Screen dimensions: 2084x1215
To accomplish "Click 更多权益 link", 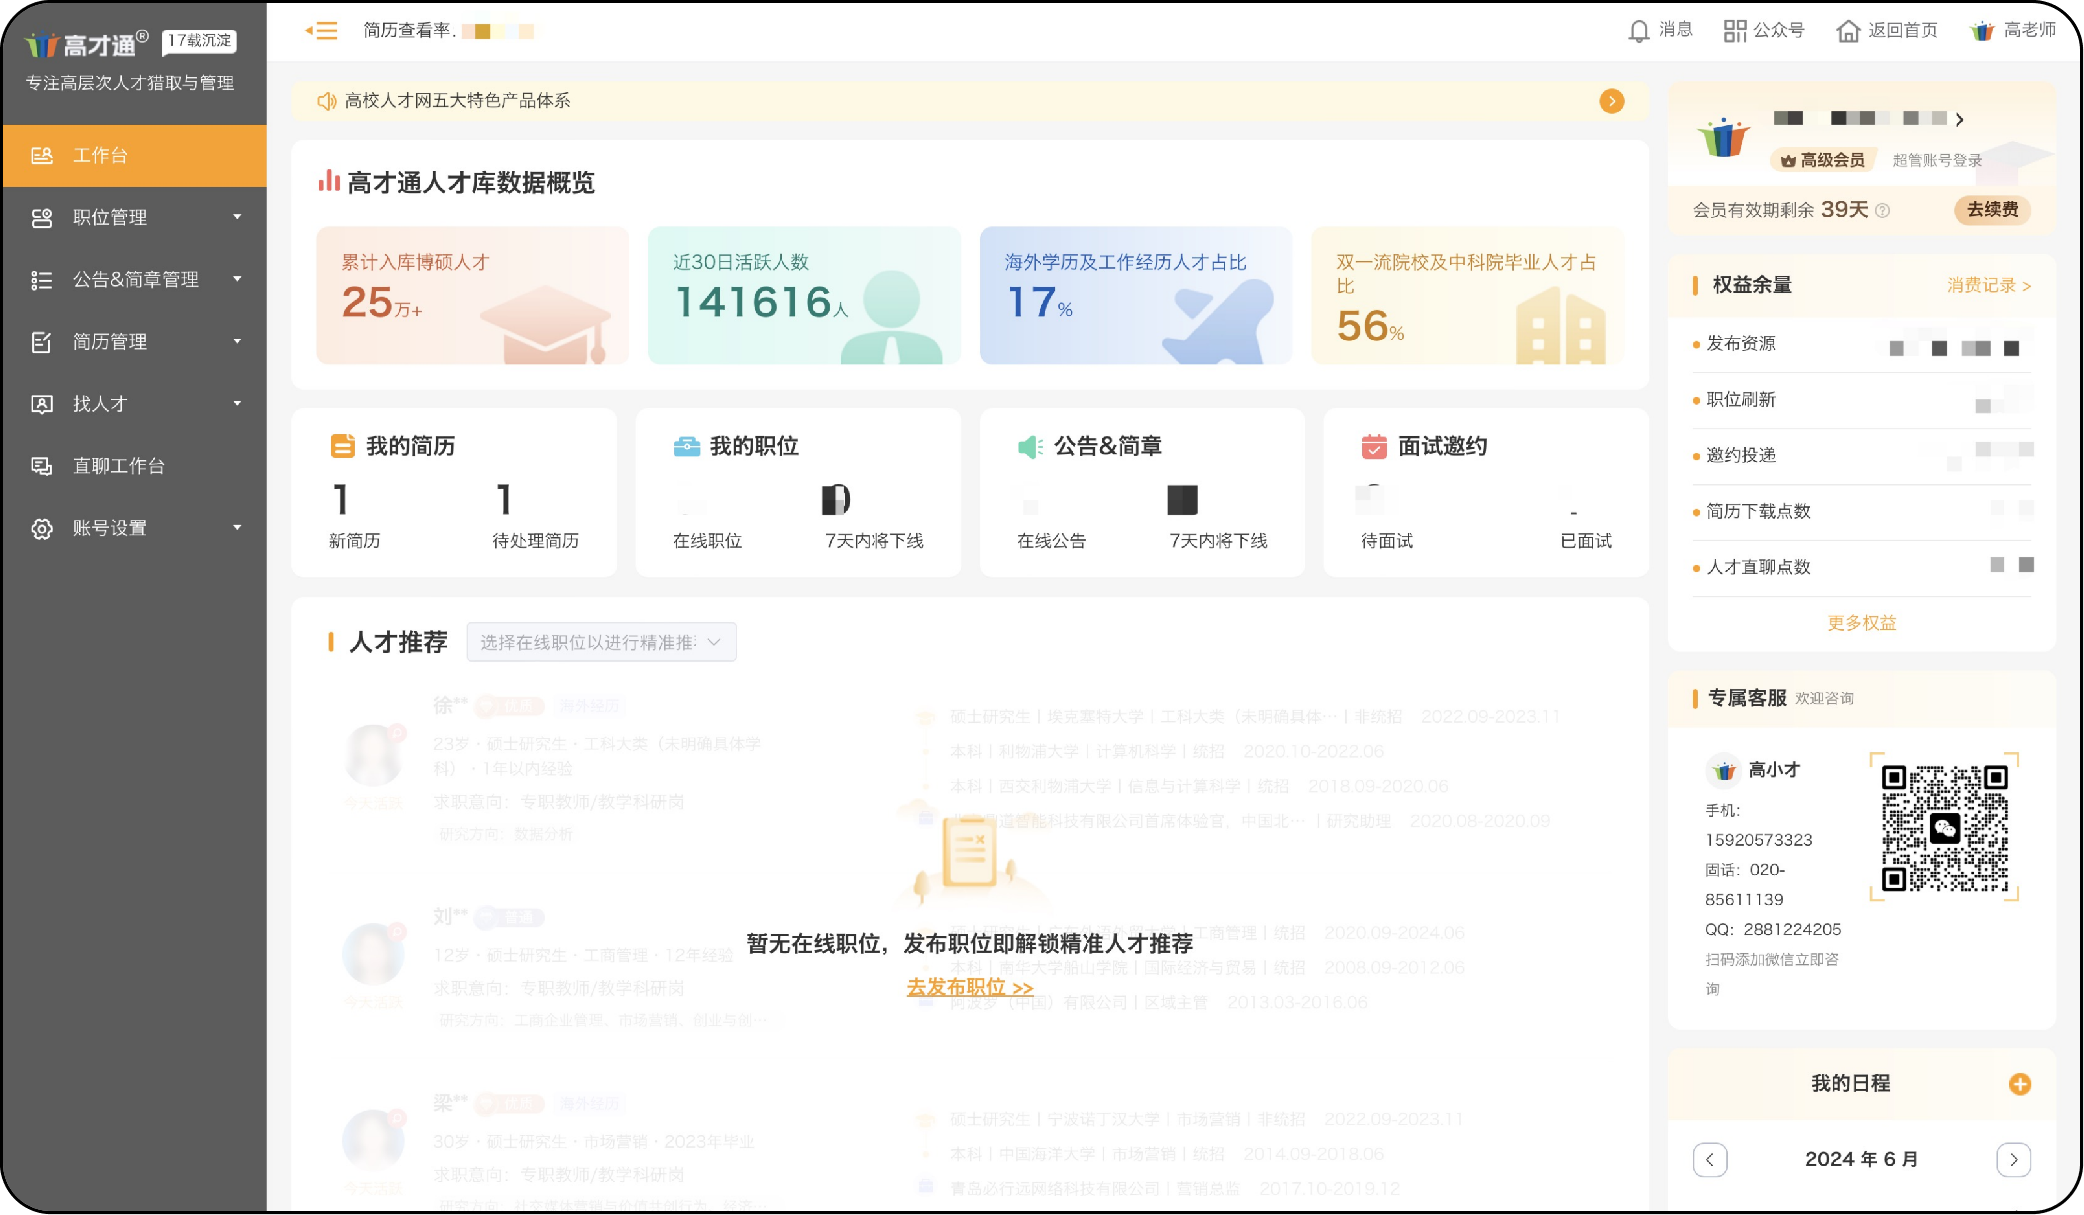I will click(x=1861, y=623).
